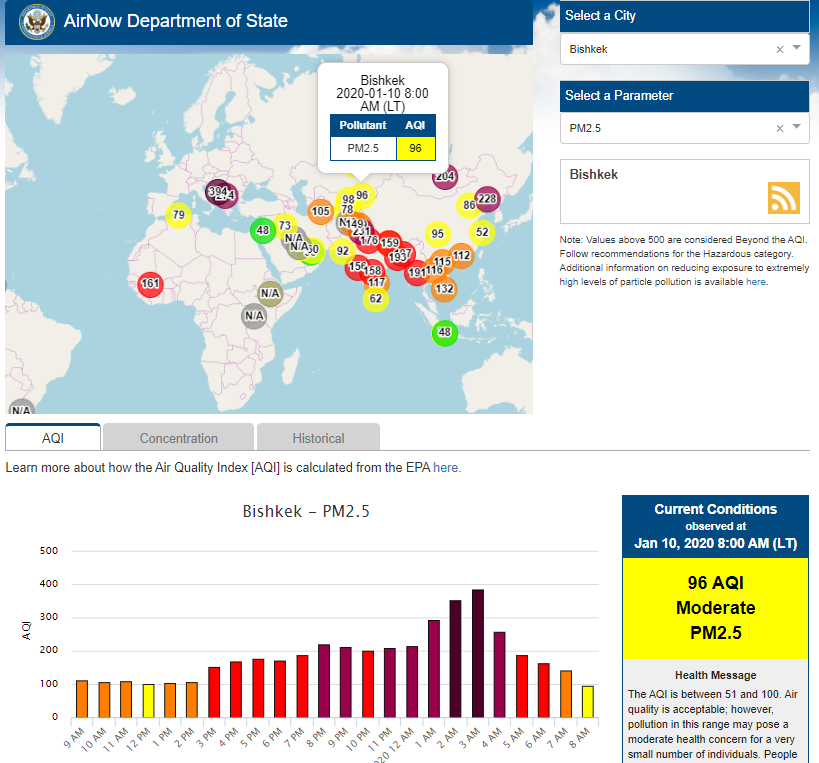Screen dimensions: 819x763
Task: Follow 'here' link about reducing particle exposure
Action: (756, 282)
